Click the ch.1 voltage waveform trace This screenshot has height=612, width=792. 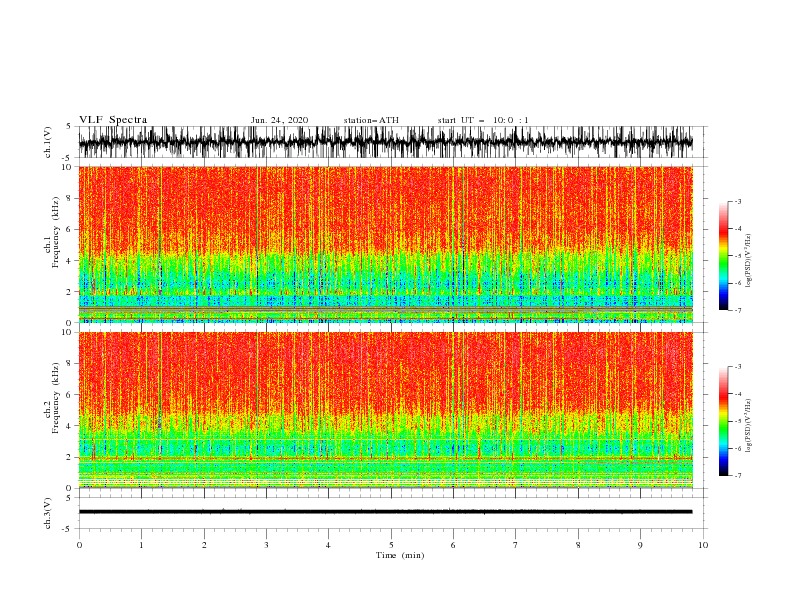(x=385, y=142)
